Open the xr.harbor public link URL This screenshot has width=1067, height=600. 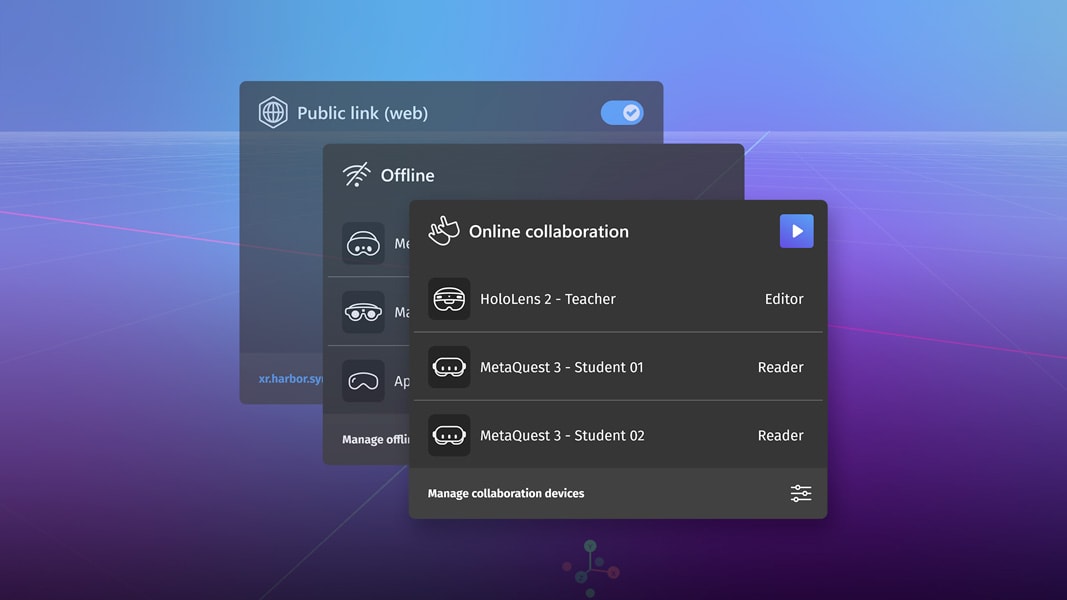click(x=290, y=380)
